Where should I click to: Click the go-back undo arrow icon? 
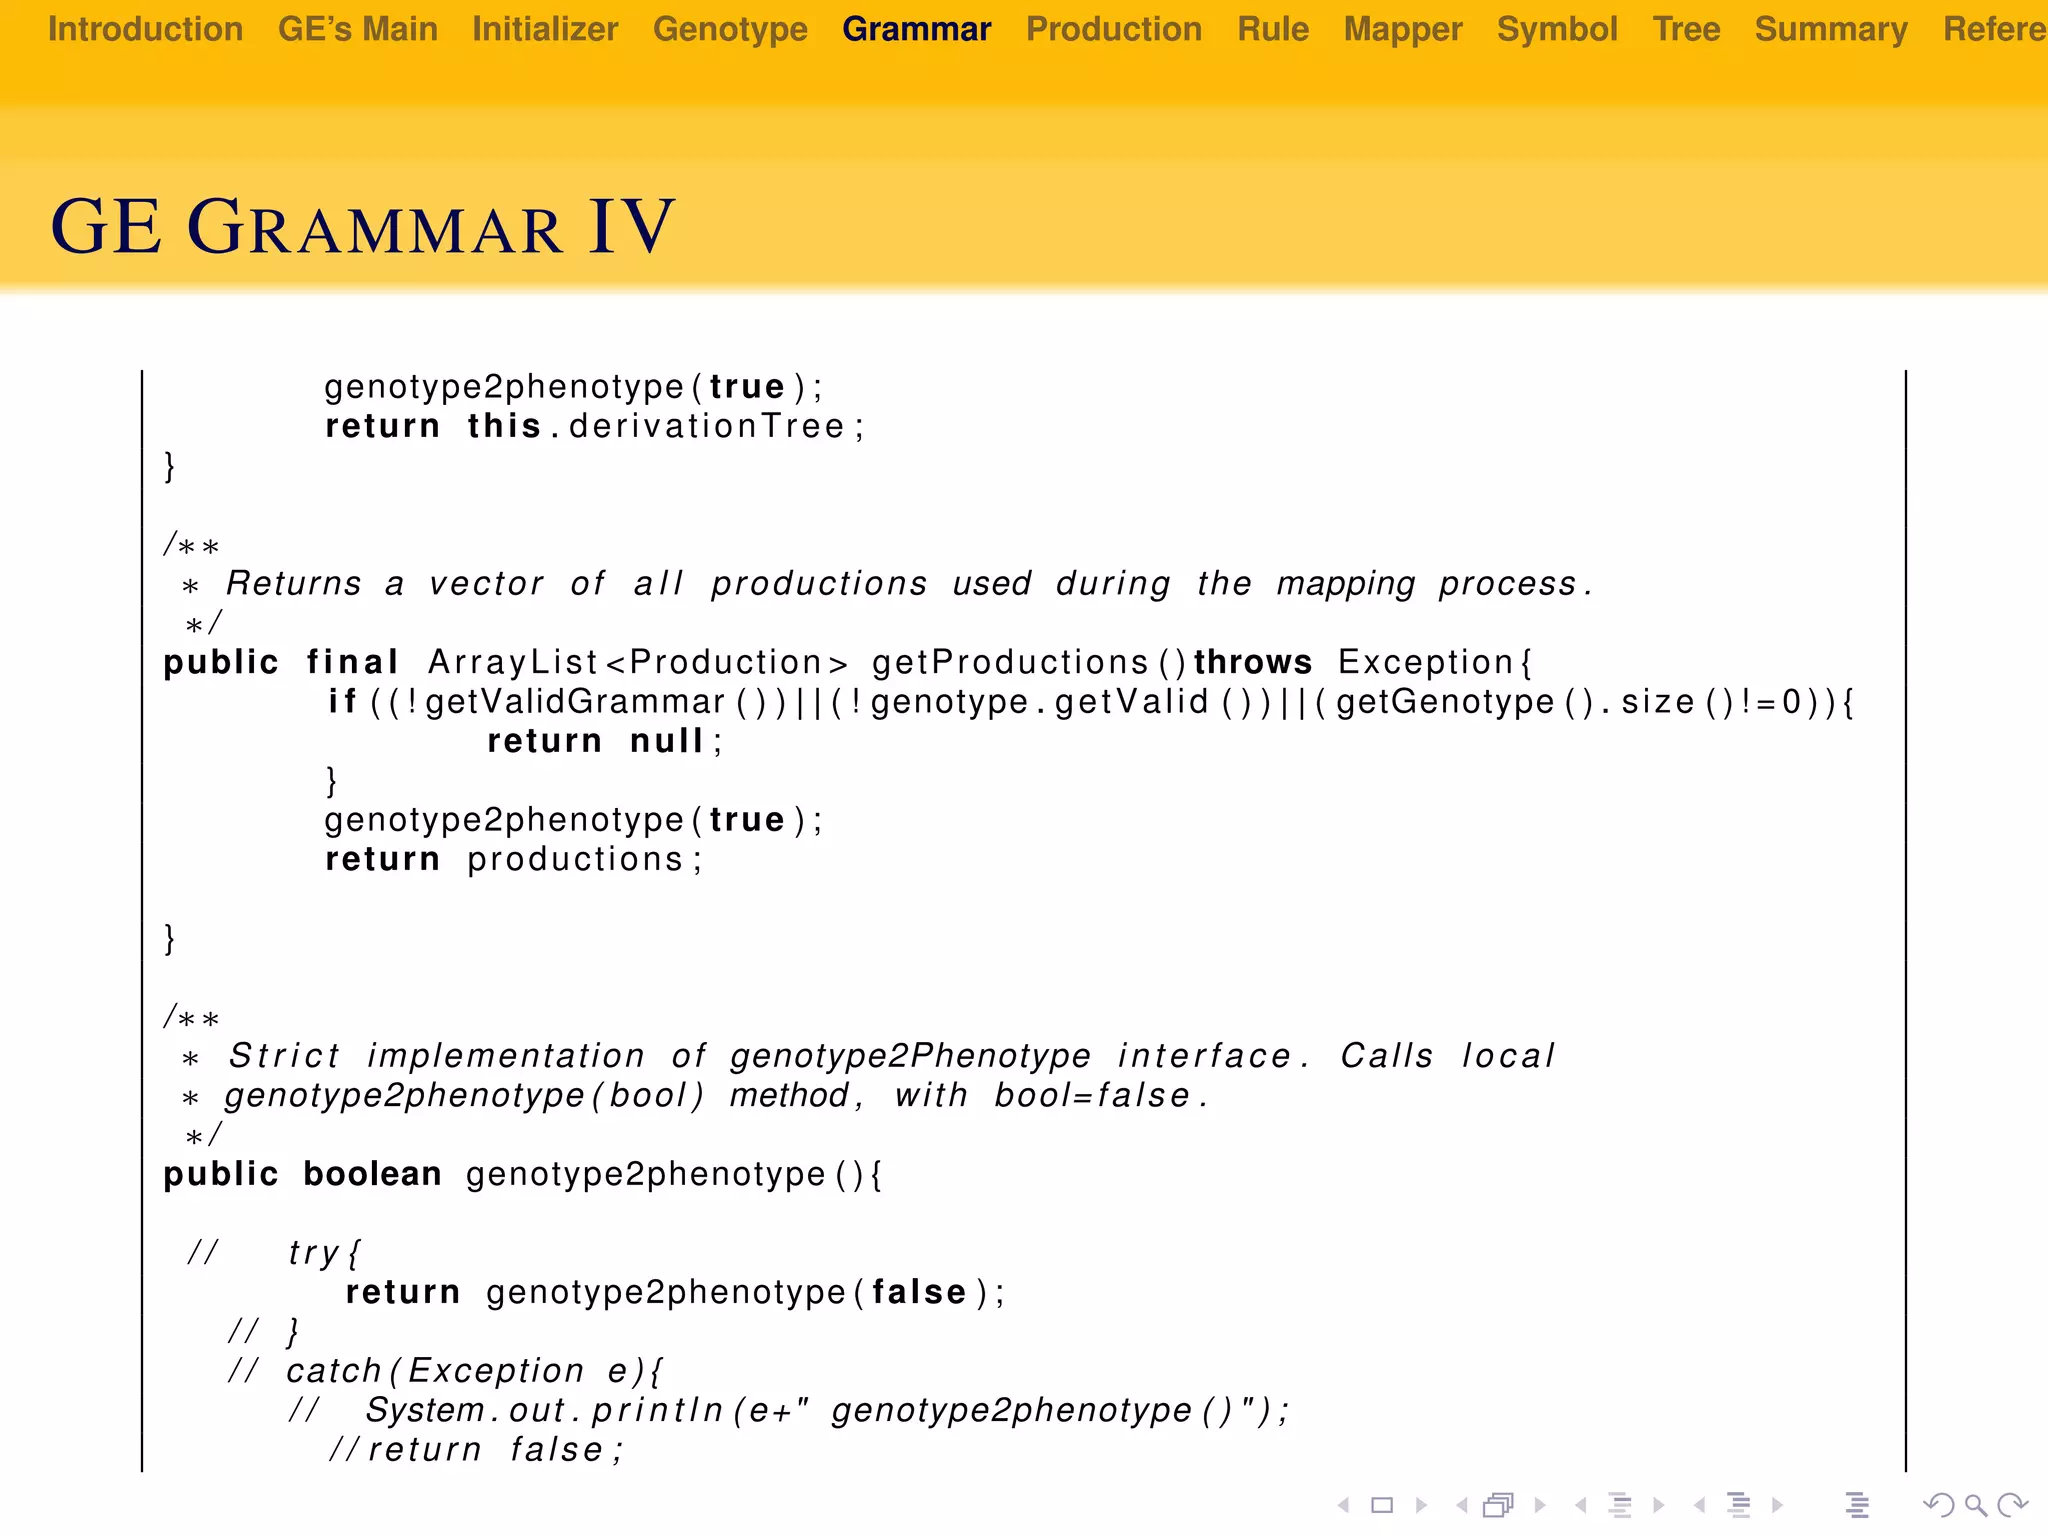pyautogui.click(x=1939, y=1505)
